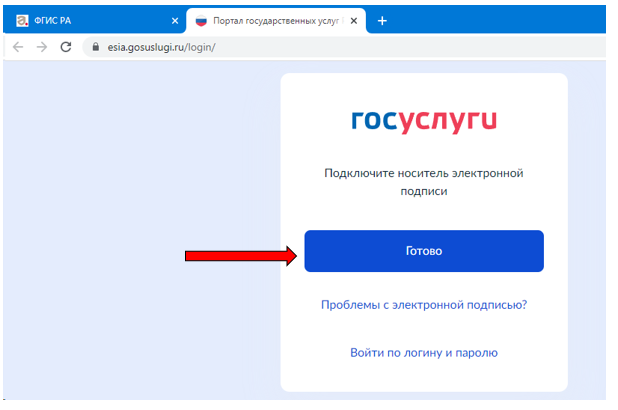This screenshot has height=410, width=618.
Task: Select the Портал государственных услуг tab
Action: pyautogui.click(x=276, y=20)
